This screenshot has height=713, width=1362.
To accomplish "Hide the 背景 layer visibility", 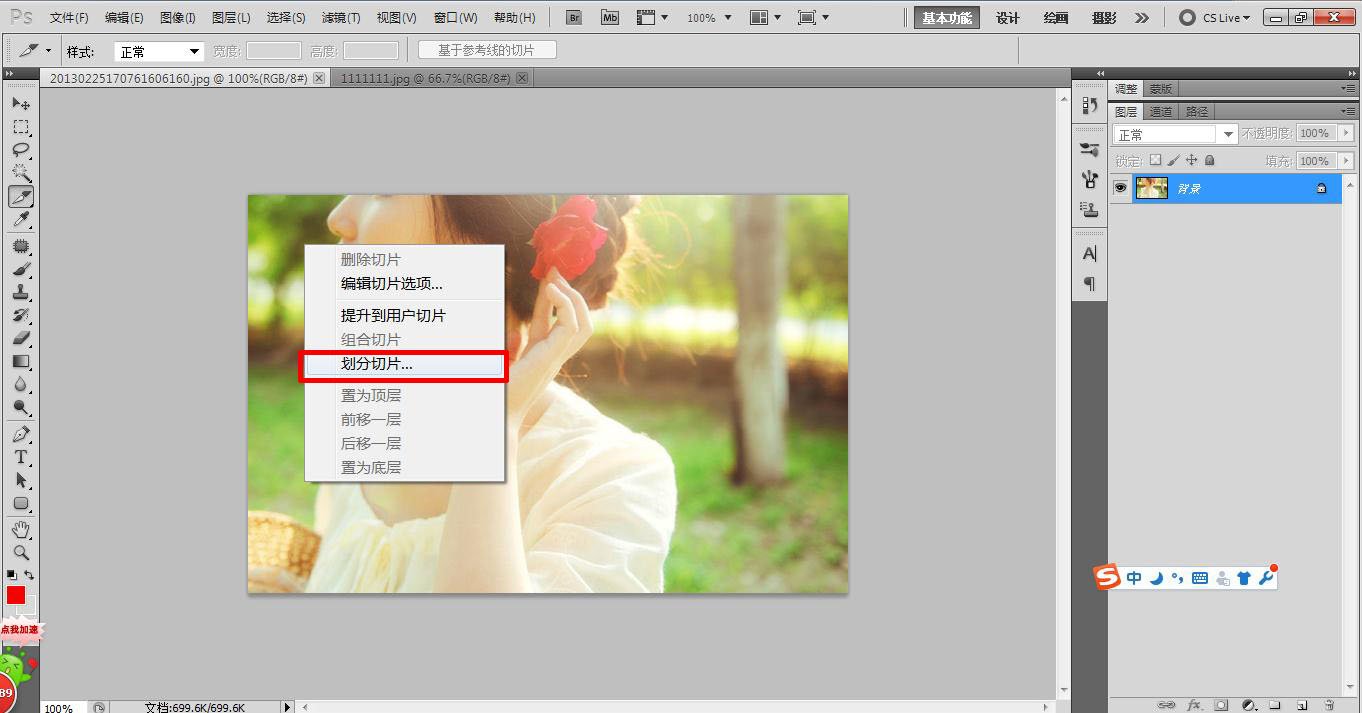I will point(1120,187).
